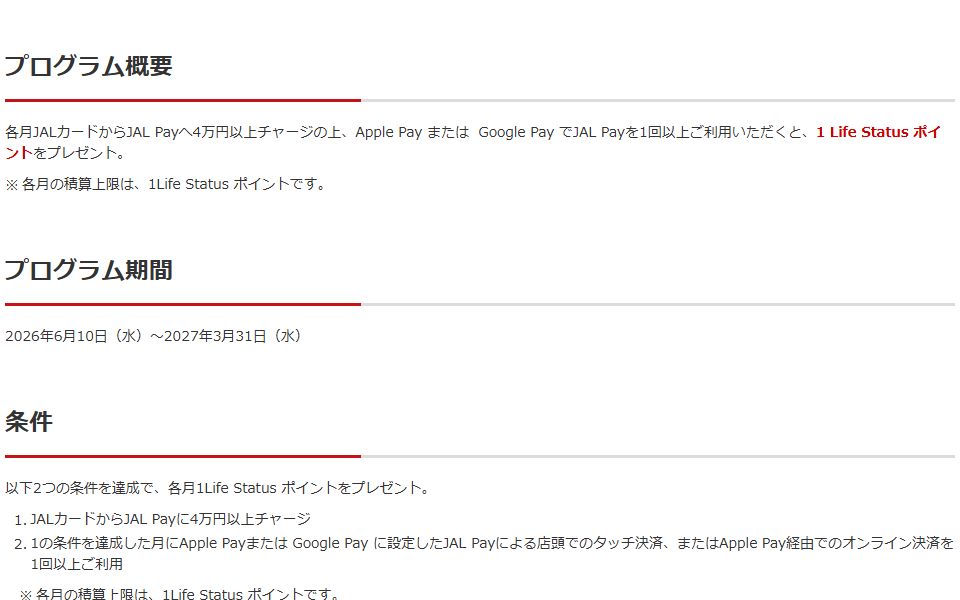Click list item 1 JALカードからJAL Payに4万円以上チャージ

click(171, 519)
